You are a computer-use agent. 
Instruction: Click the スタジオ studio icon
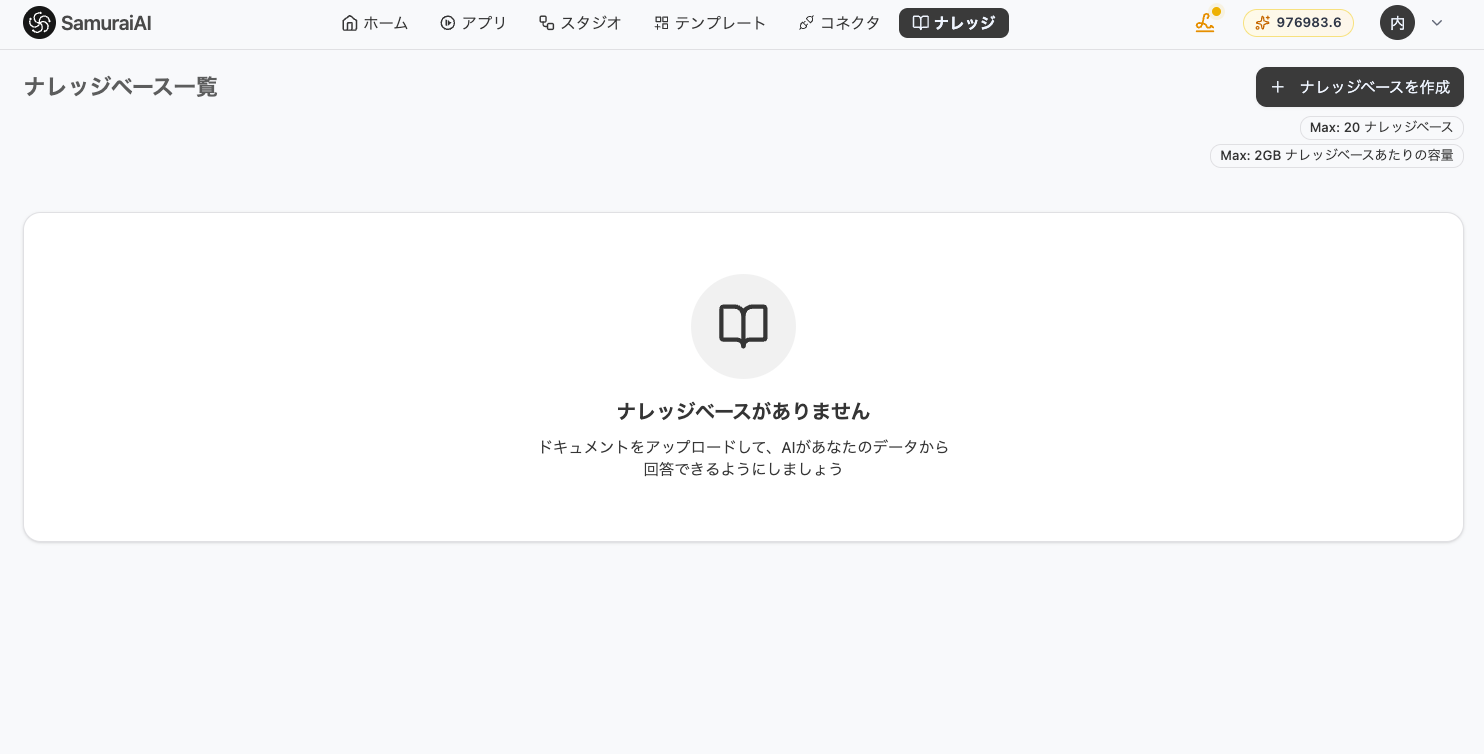click(x=546, y=22)
